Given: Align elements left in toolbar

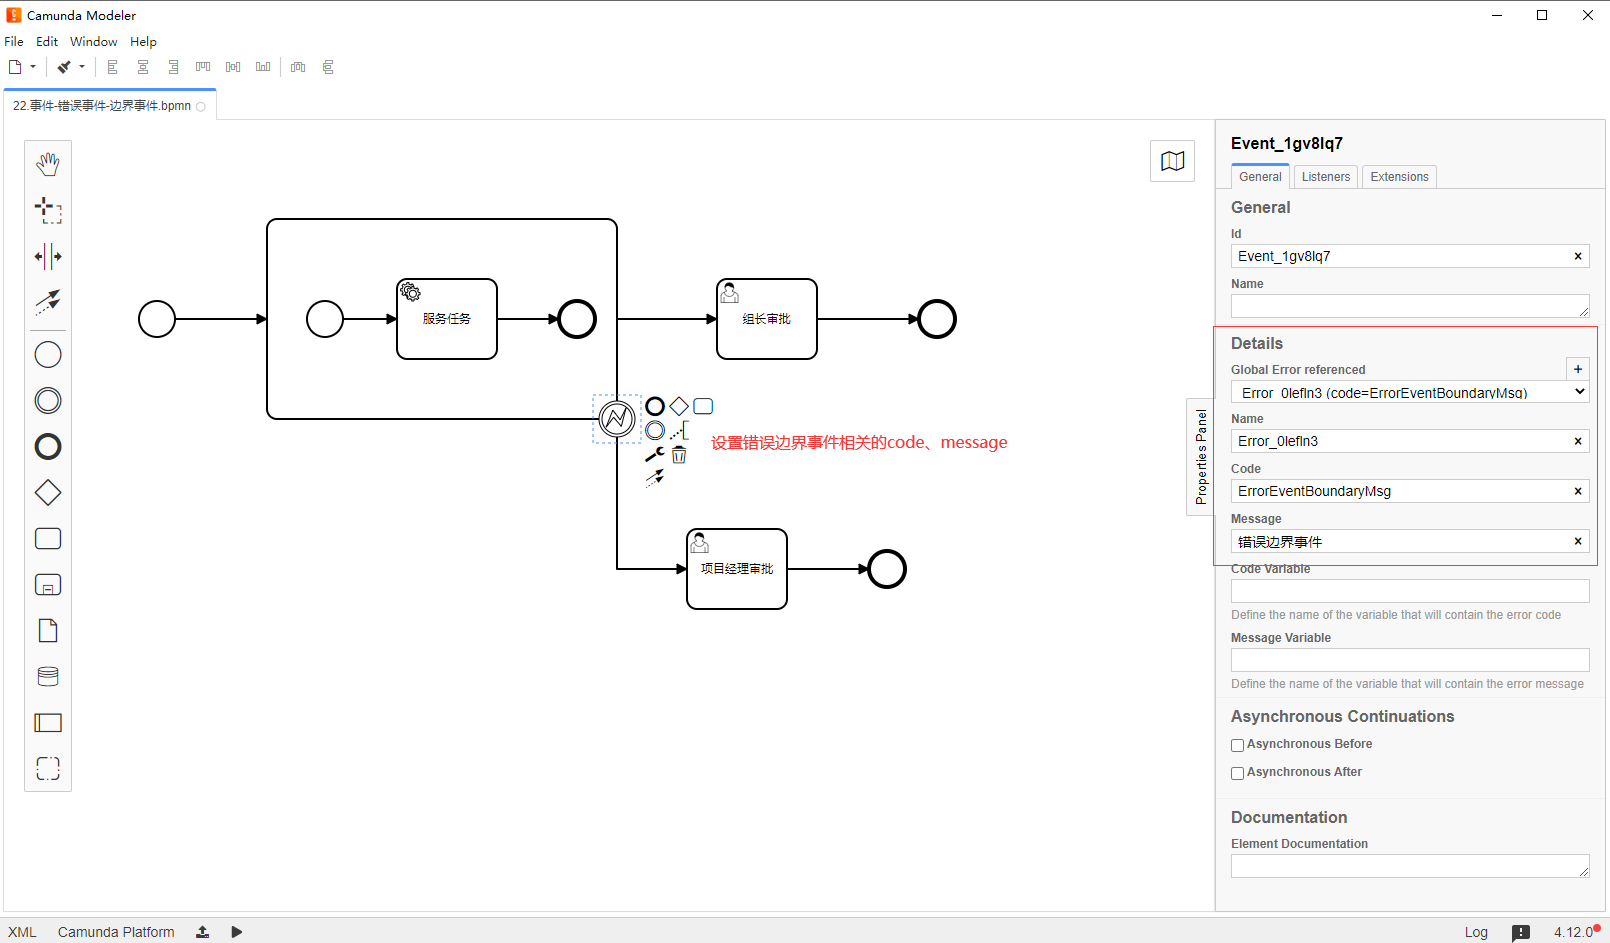Looking at the screenshot, I should 113,67.
